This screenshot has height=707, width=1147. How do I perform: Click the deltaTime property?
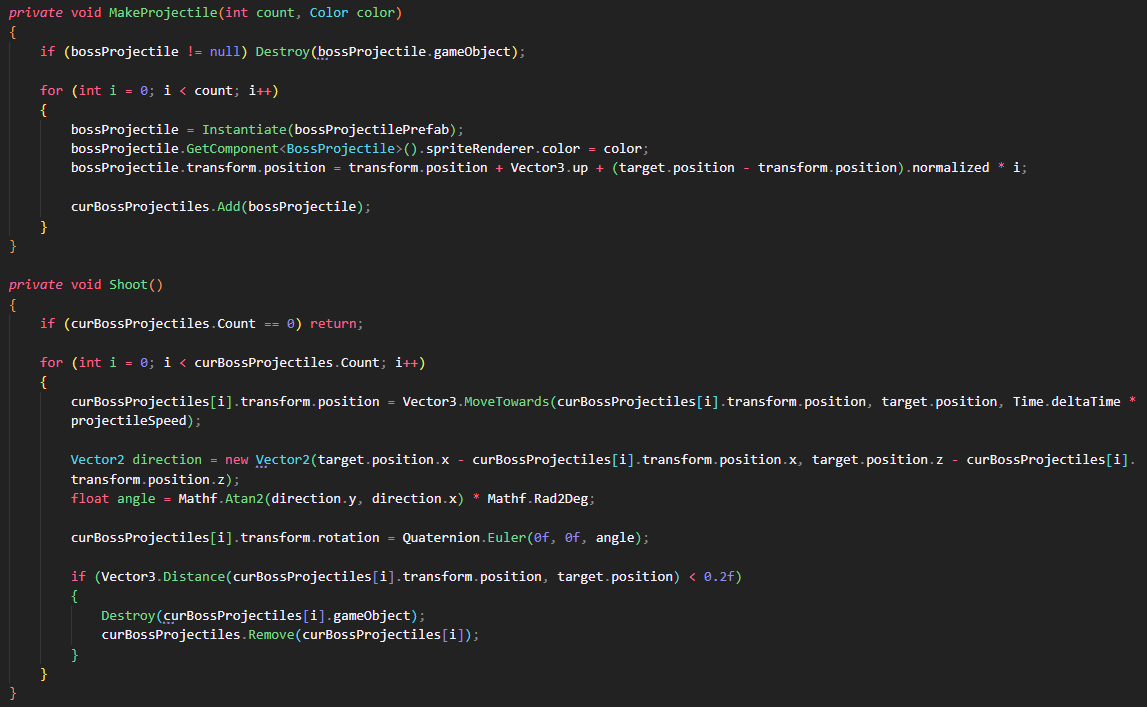[x=1086, y=402]
